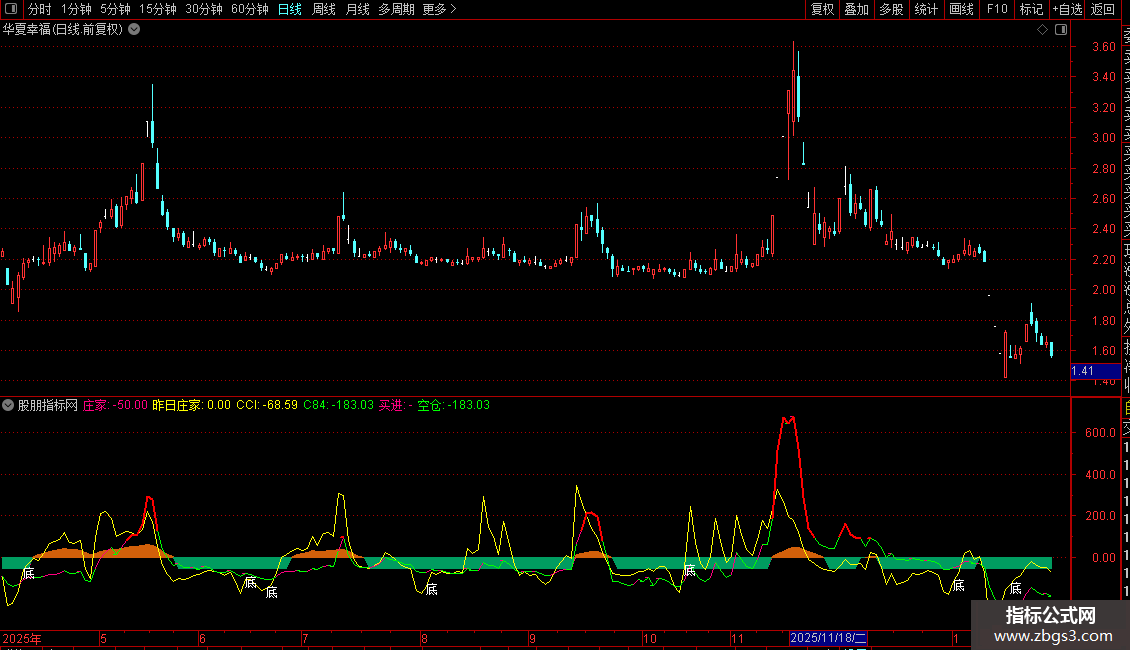This screenshot has height=650, width=1130.
Task: Expand the 更多 periods menu
Action: (439, 9)
